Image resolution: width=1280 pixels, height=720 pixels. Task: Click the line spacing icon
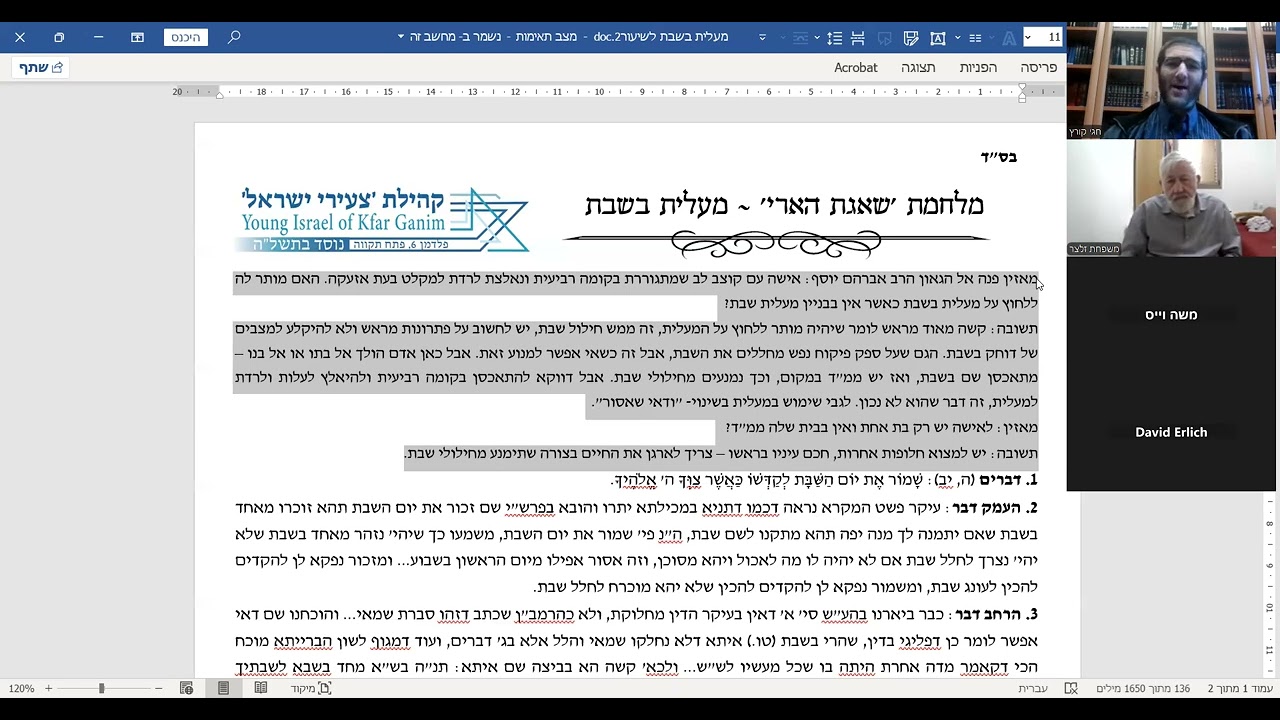tap(834, 38)
